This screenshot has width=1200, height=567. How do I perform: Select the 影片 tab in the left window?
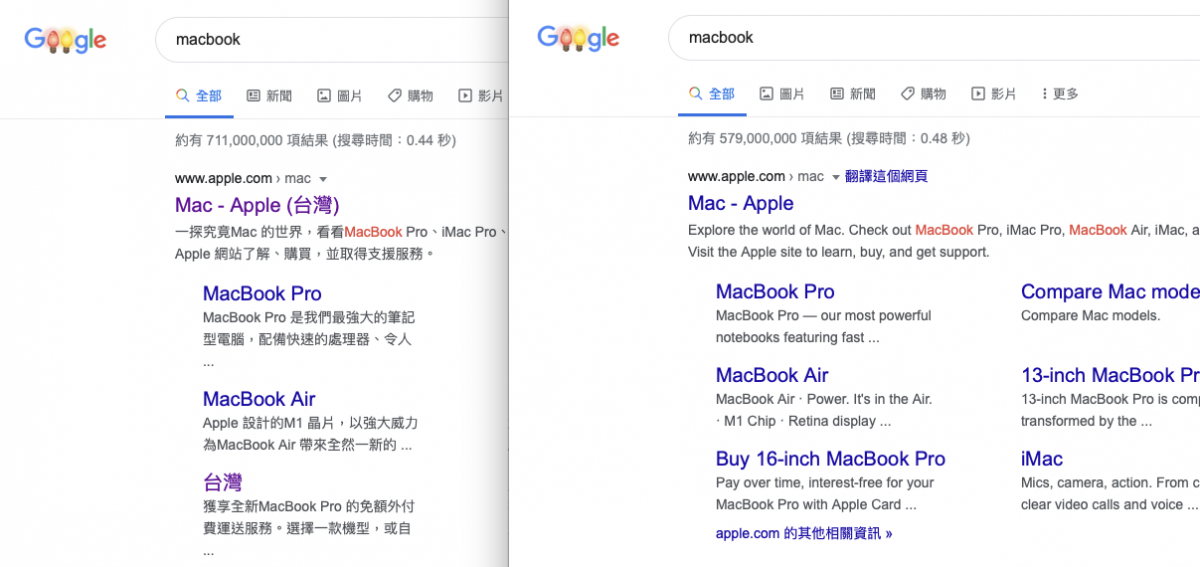(x=480, y=96)
